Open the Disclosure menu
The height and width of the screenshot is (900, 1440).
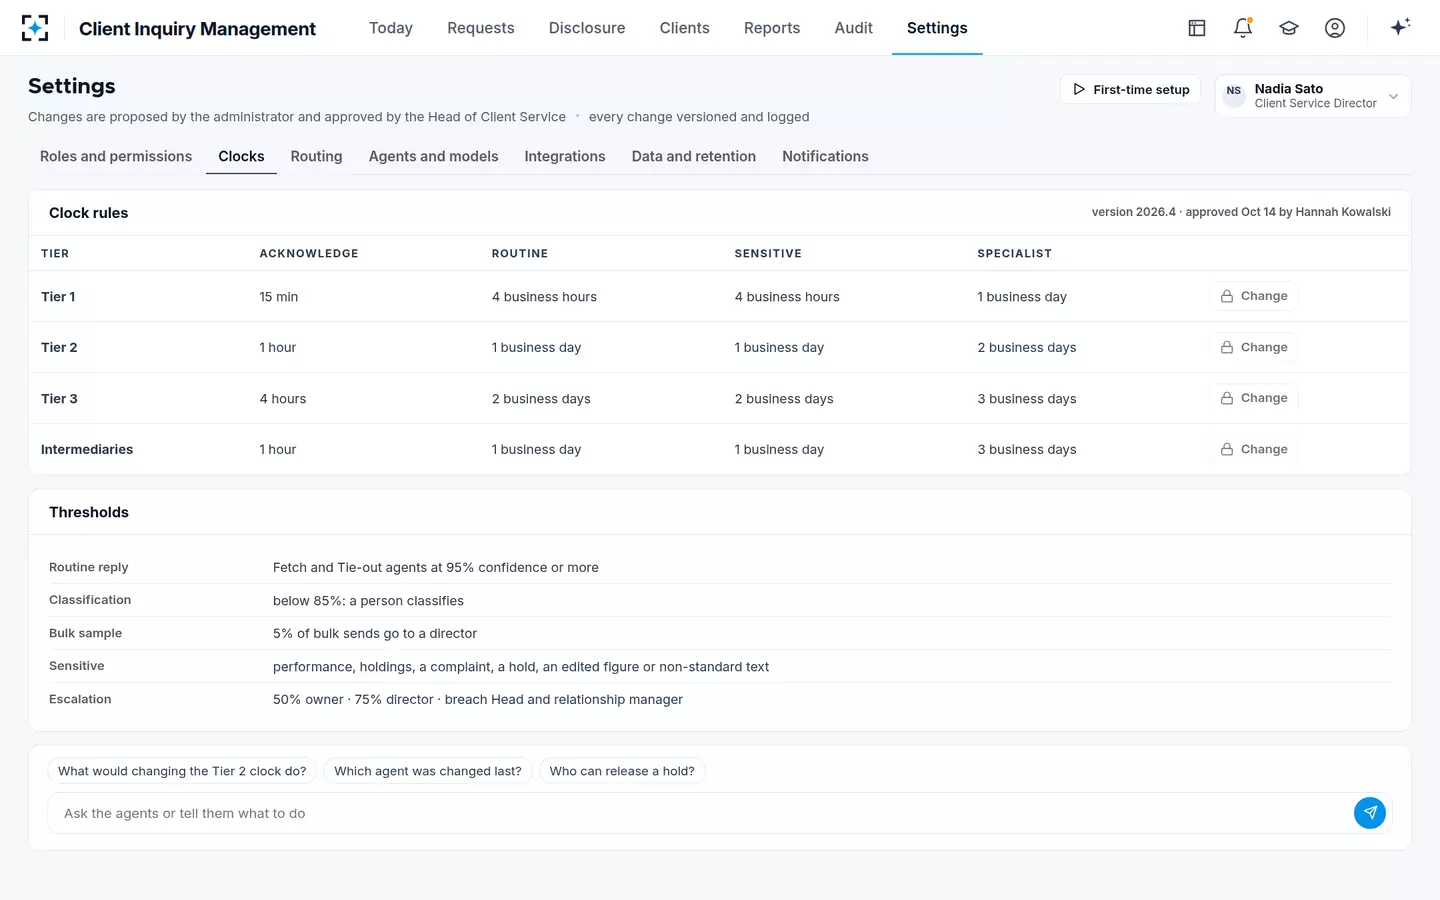pos(587,28)
